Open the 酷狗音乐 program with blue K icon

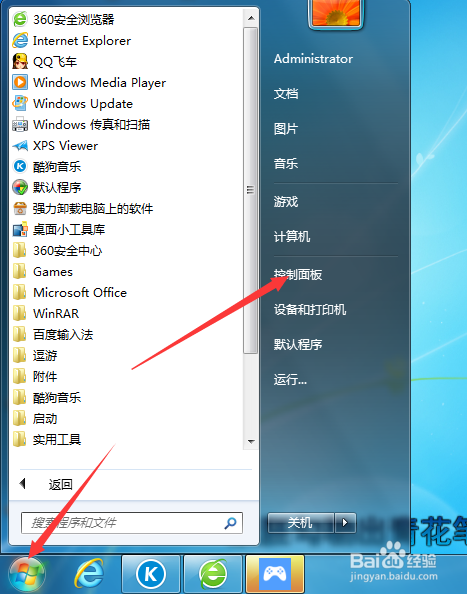(20, 166)
